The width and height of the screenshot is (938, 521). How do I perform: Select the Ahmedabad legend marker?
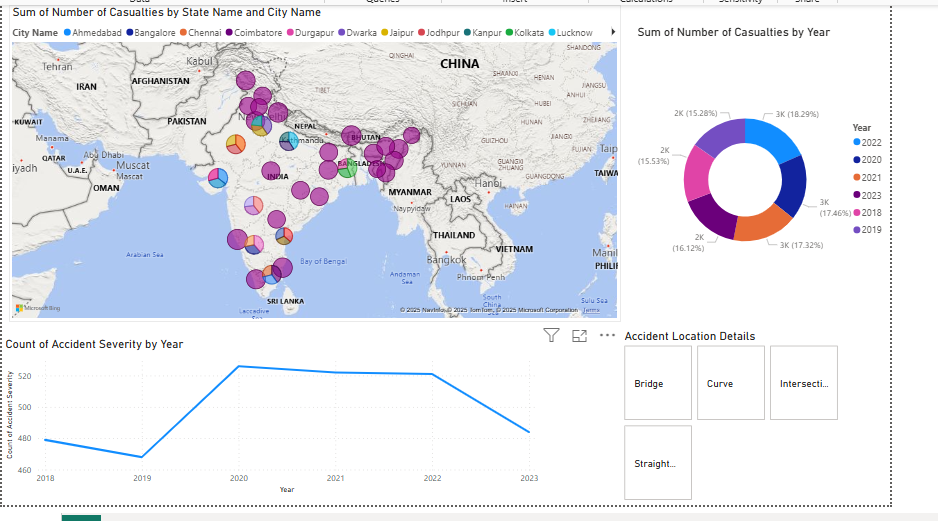coord(68,33)
